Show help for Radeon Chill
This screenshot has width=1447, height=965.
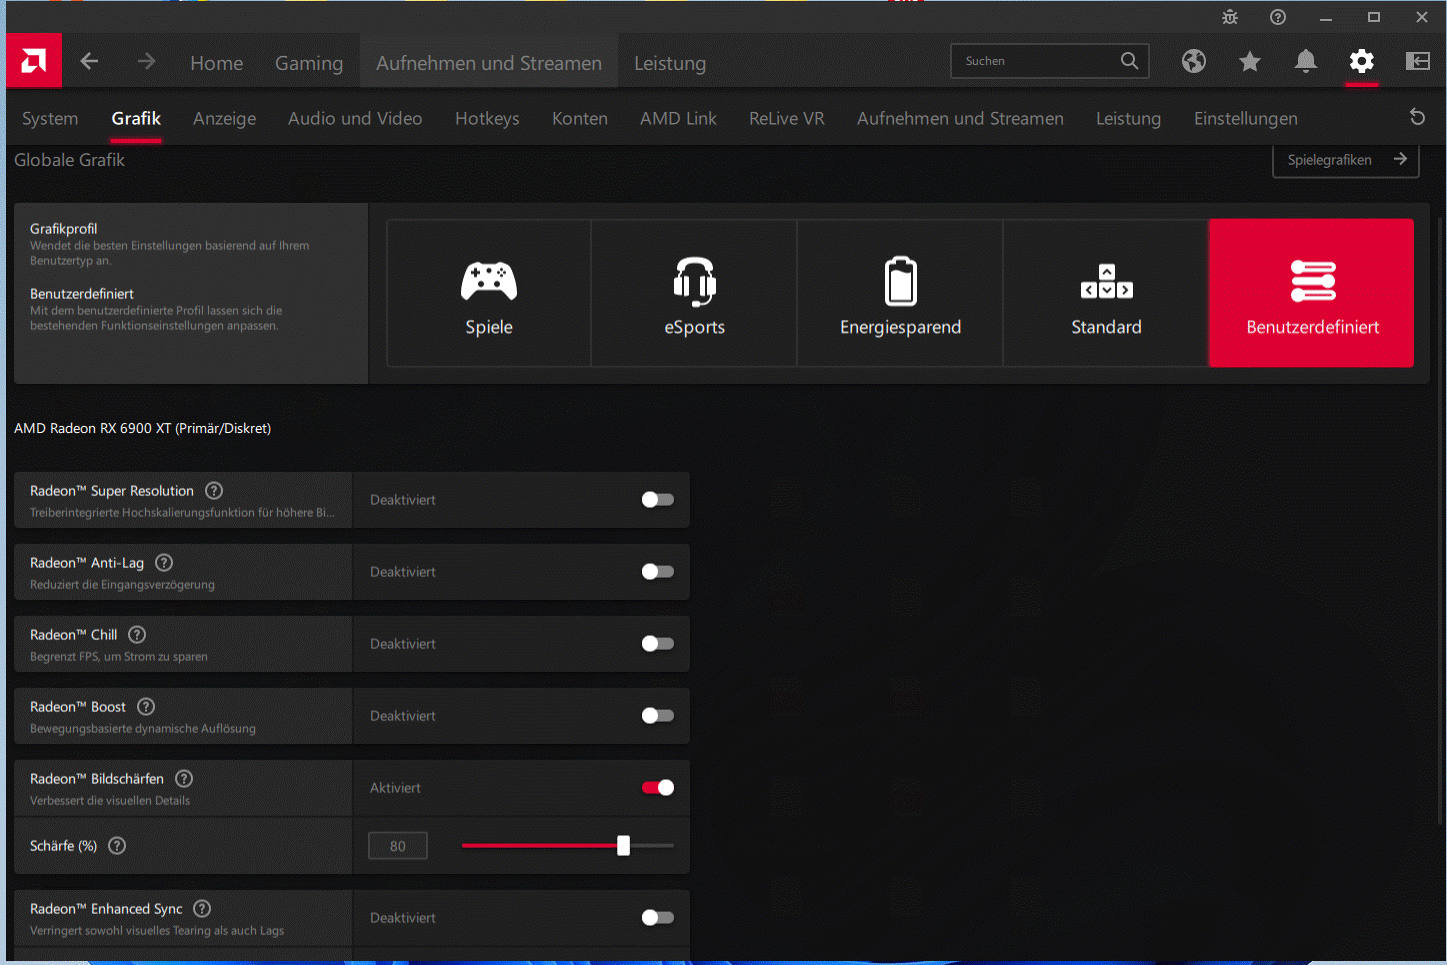point(137,634)
